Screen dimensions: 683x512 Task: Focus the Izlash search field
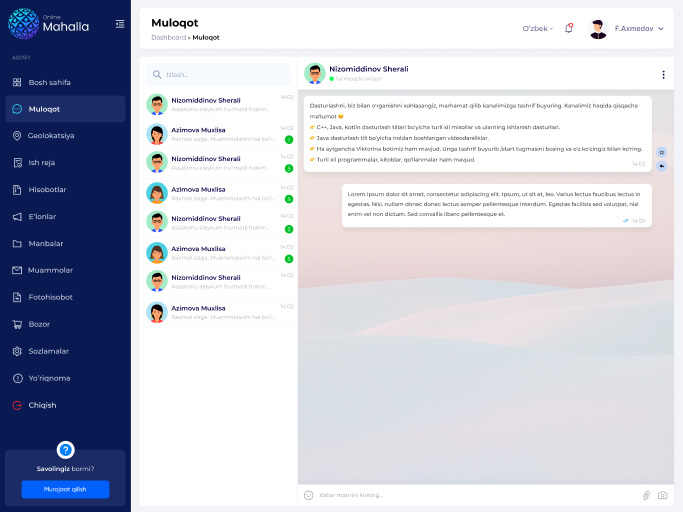[219, 75]
